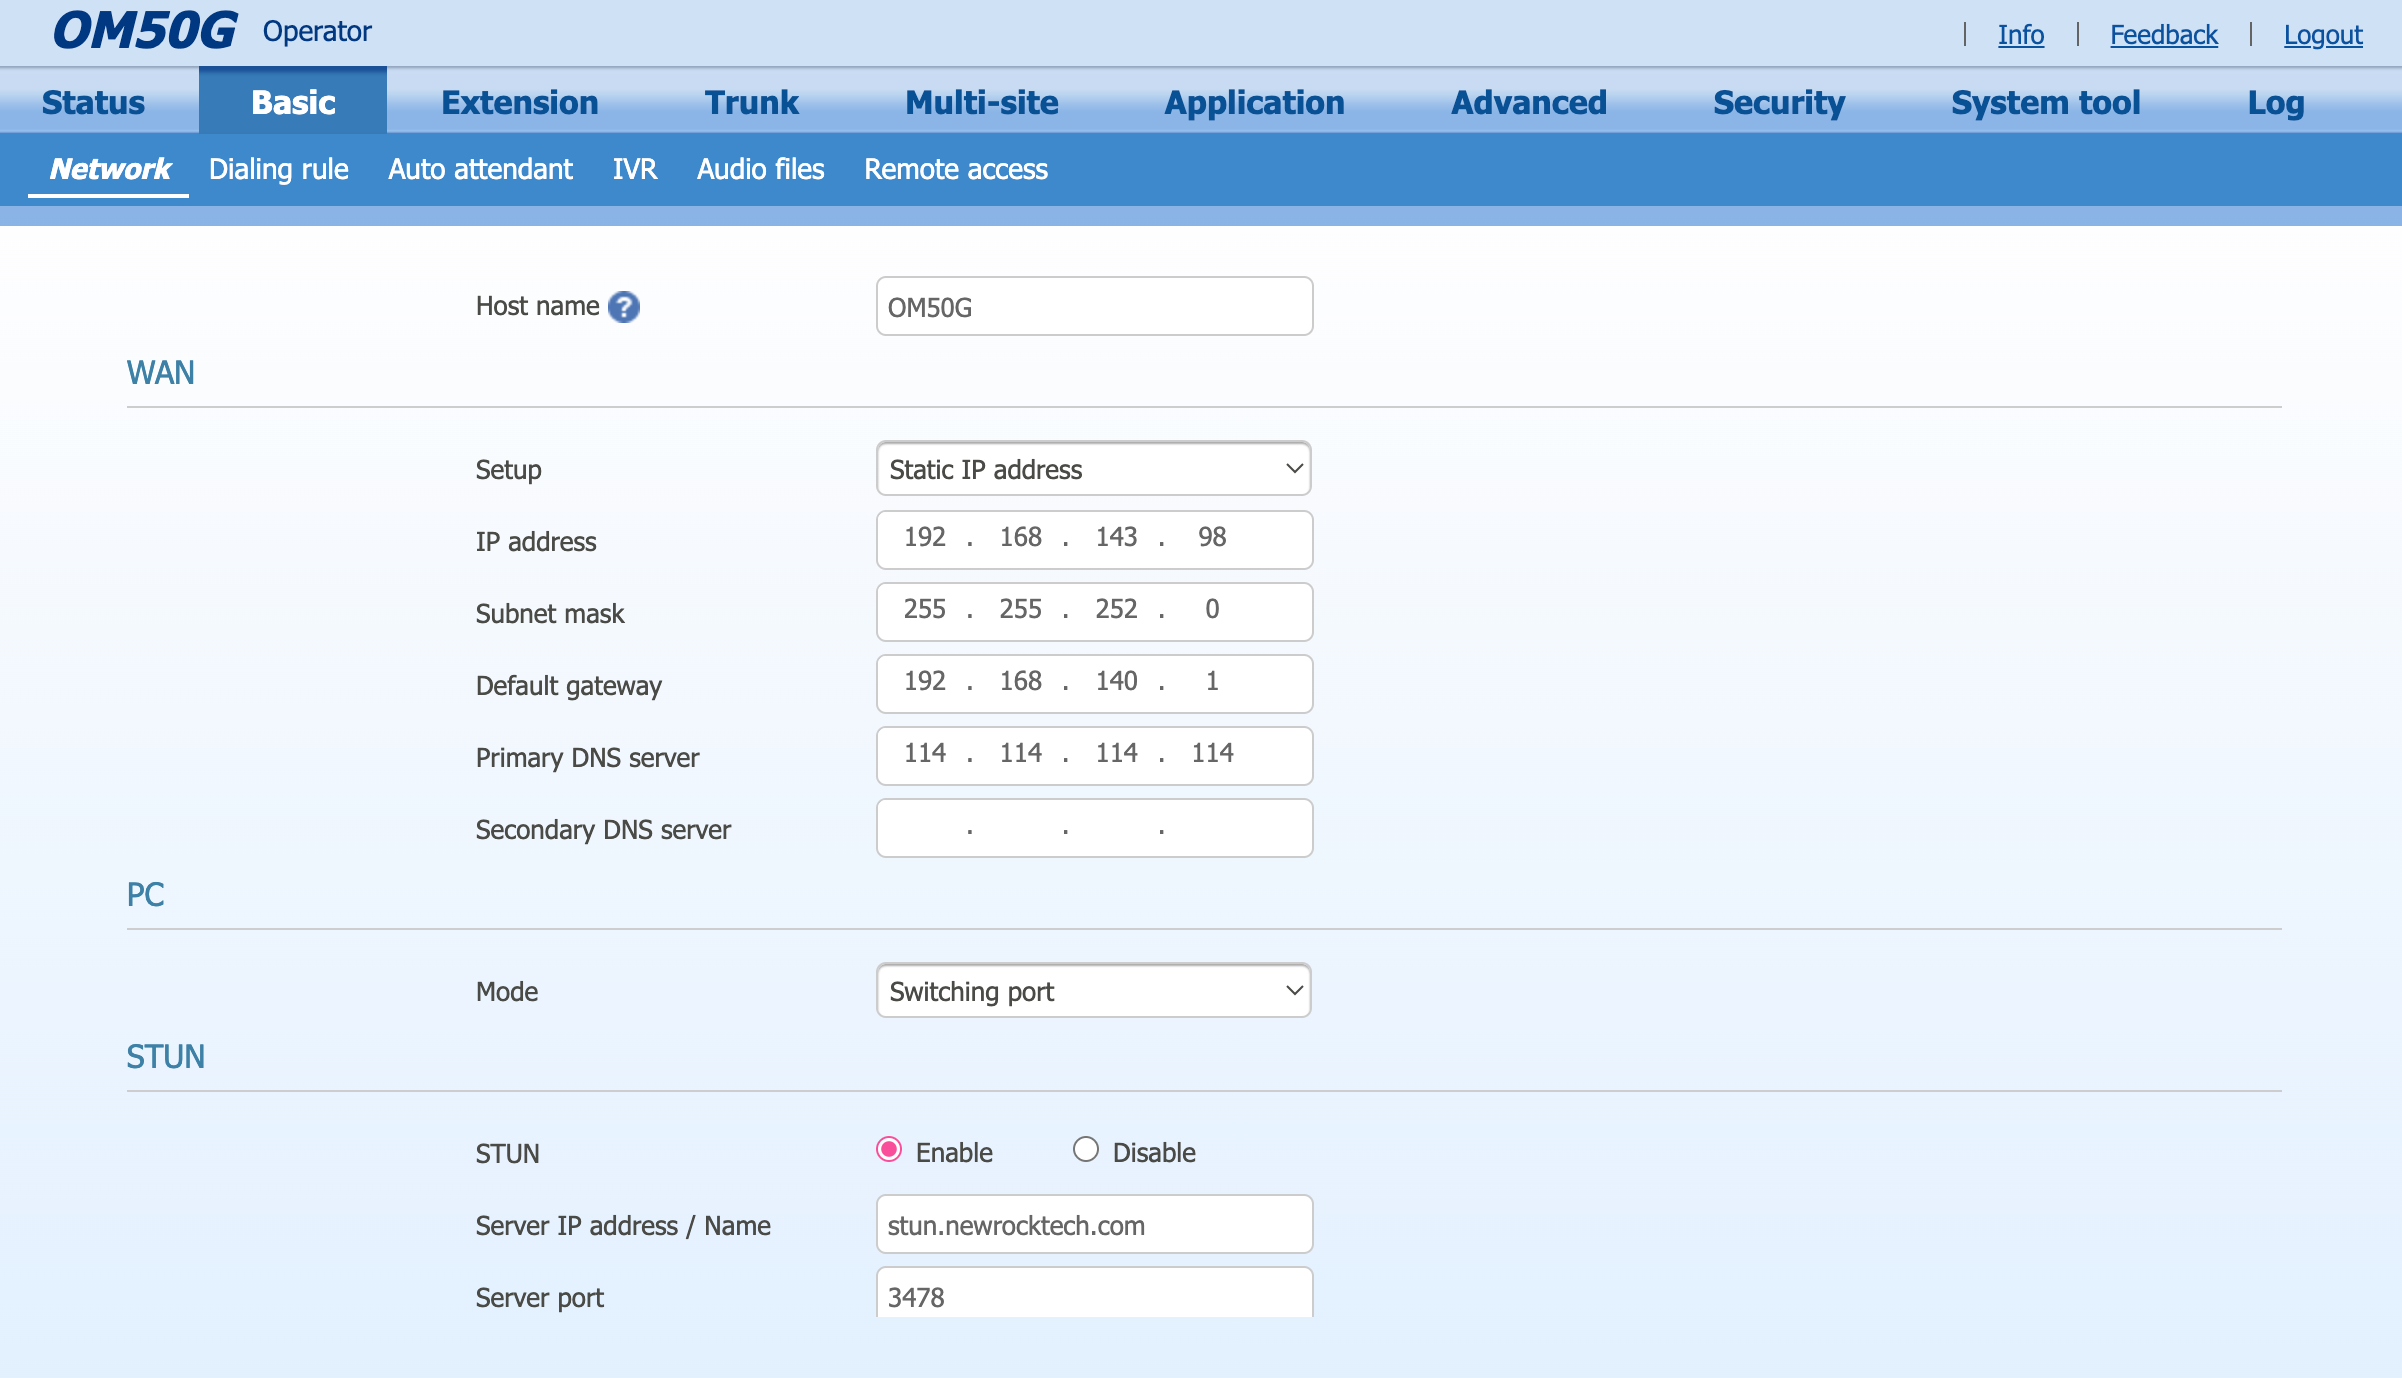This screenshot has height=1378, width=2402.
Task: Click the OM50G logo
Action: 144,32
